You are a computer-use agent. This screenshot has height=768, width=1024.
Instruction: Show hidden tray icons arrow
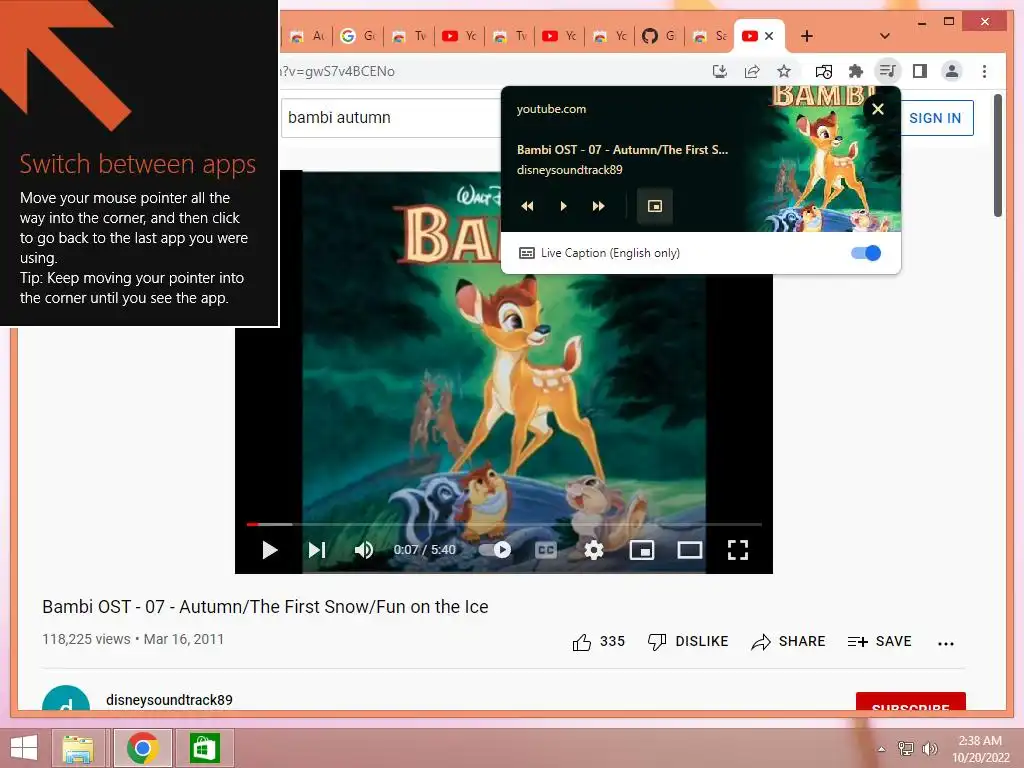882,749
